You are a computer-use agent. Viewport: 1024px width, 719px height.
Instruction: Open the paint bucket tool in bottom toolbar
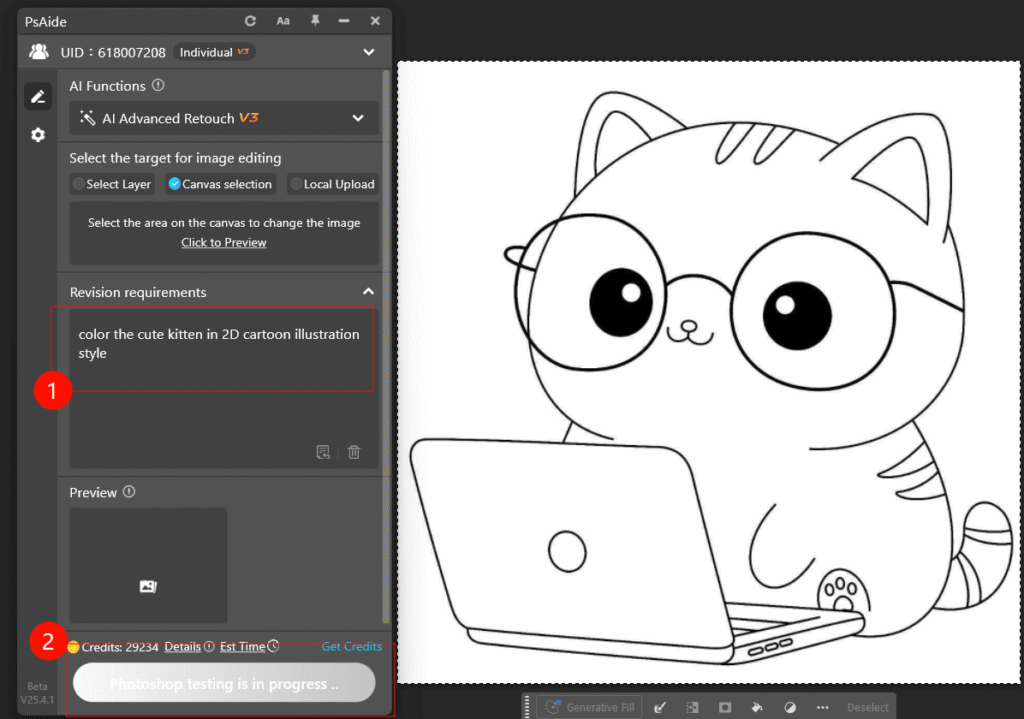[756, 707]
